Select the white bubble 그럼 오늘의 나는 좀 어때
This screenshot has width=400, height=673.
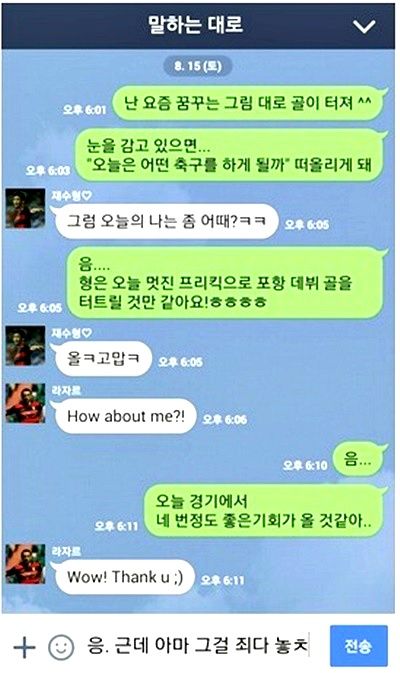pos(167,221)
